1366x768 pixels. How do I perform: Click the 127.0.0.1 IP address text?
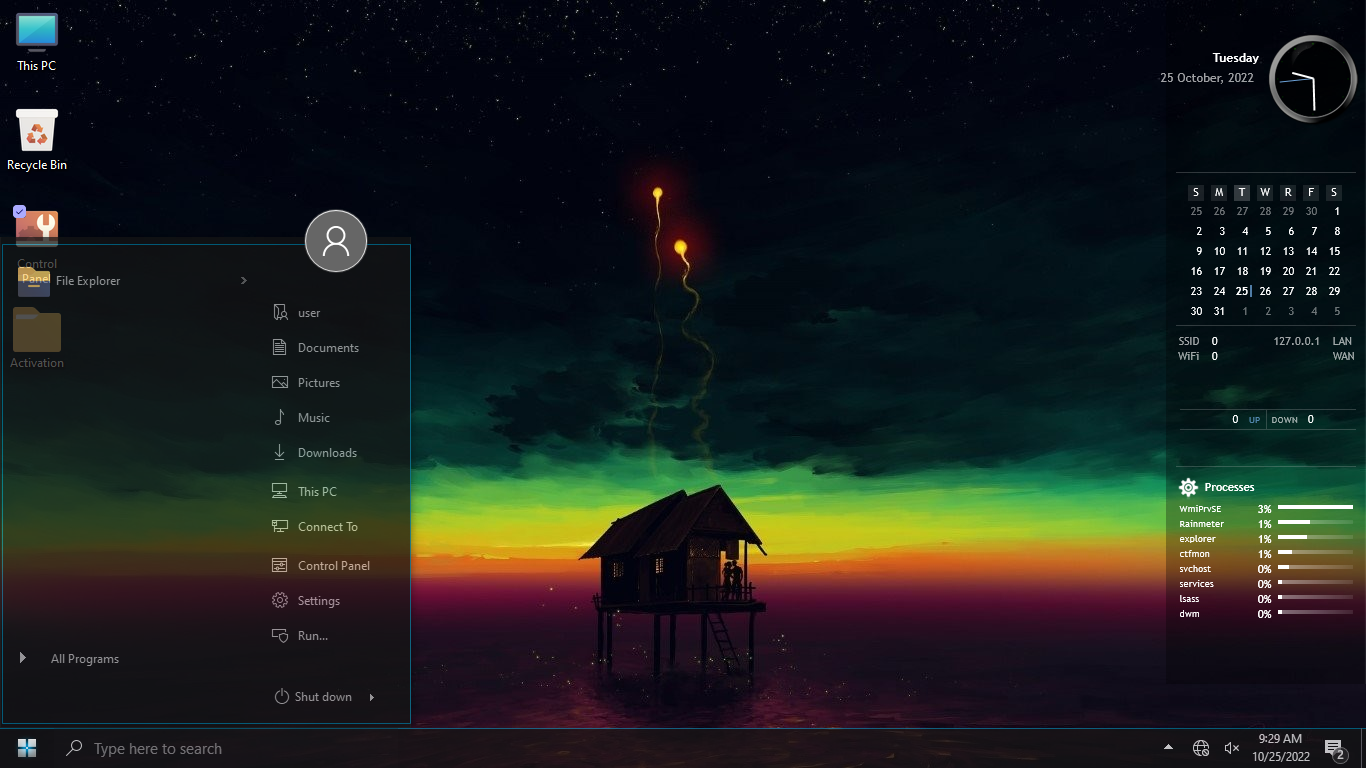(1296, 341)
